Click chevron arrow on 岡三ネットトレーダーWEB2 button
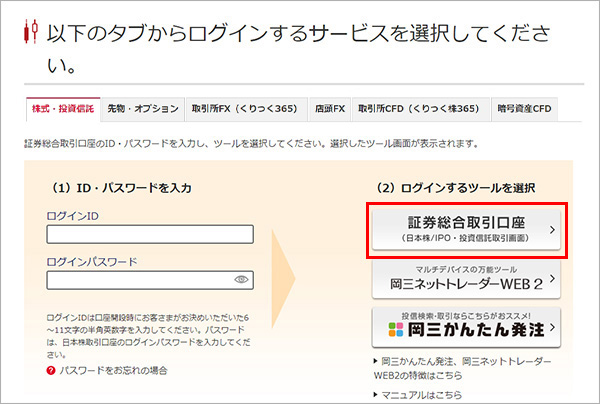The image size is (600, 404). point(552,278)
